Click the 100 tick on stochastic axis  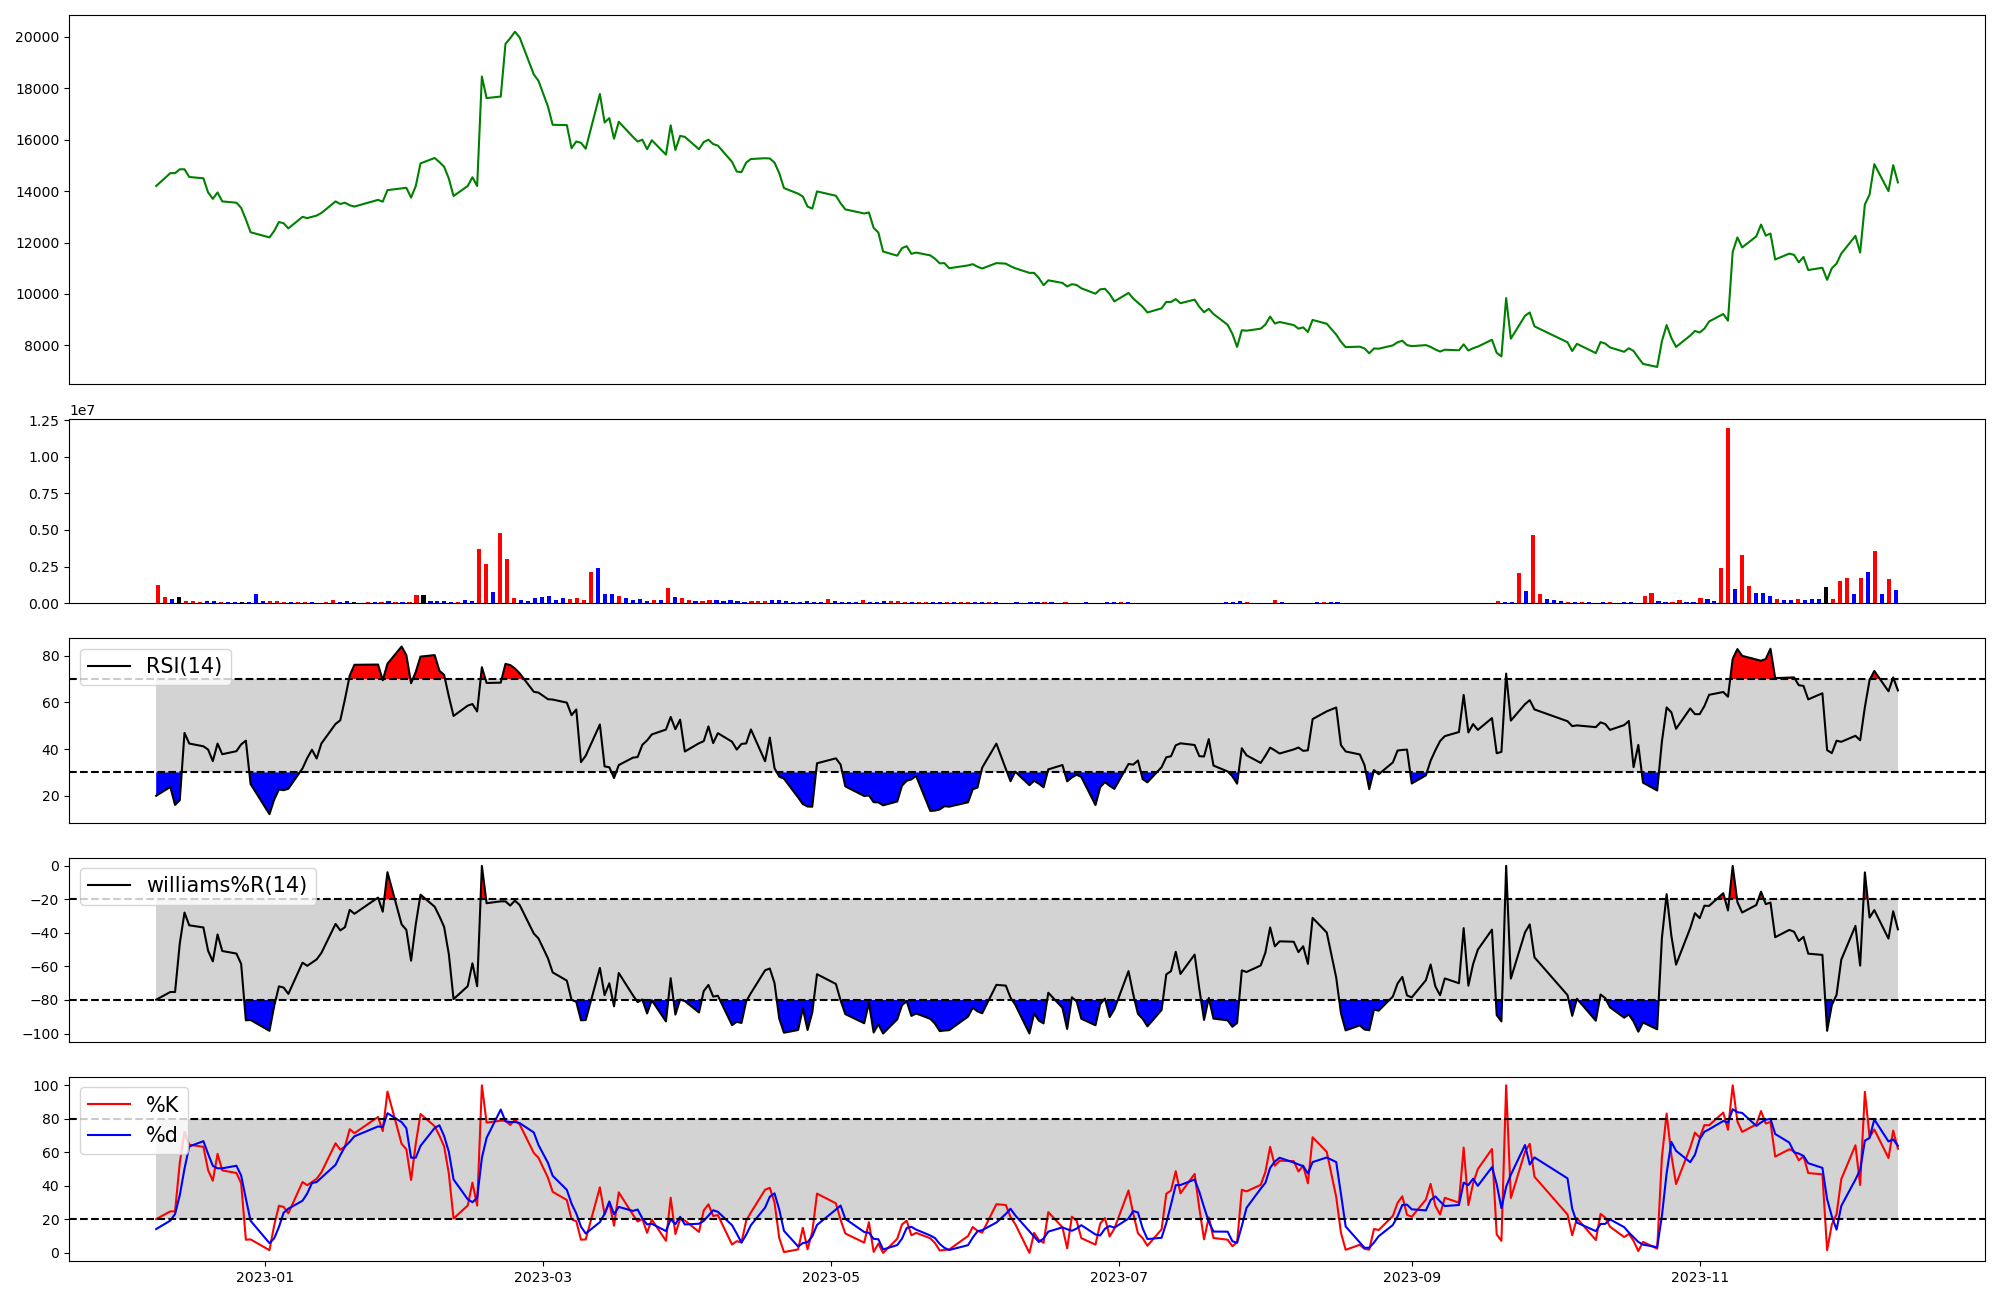click(x=47, y=1086)
